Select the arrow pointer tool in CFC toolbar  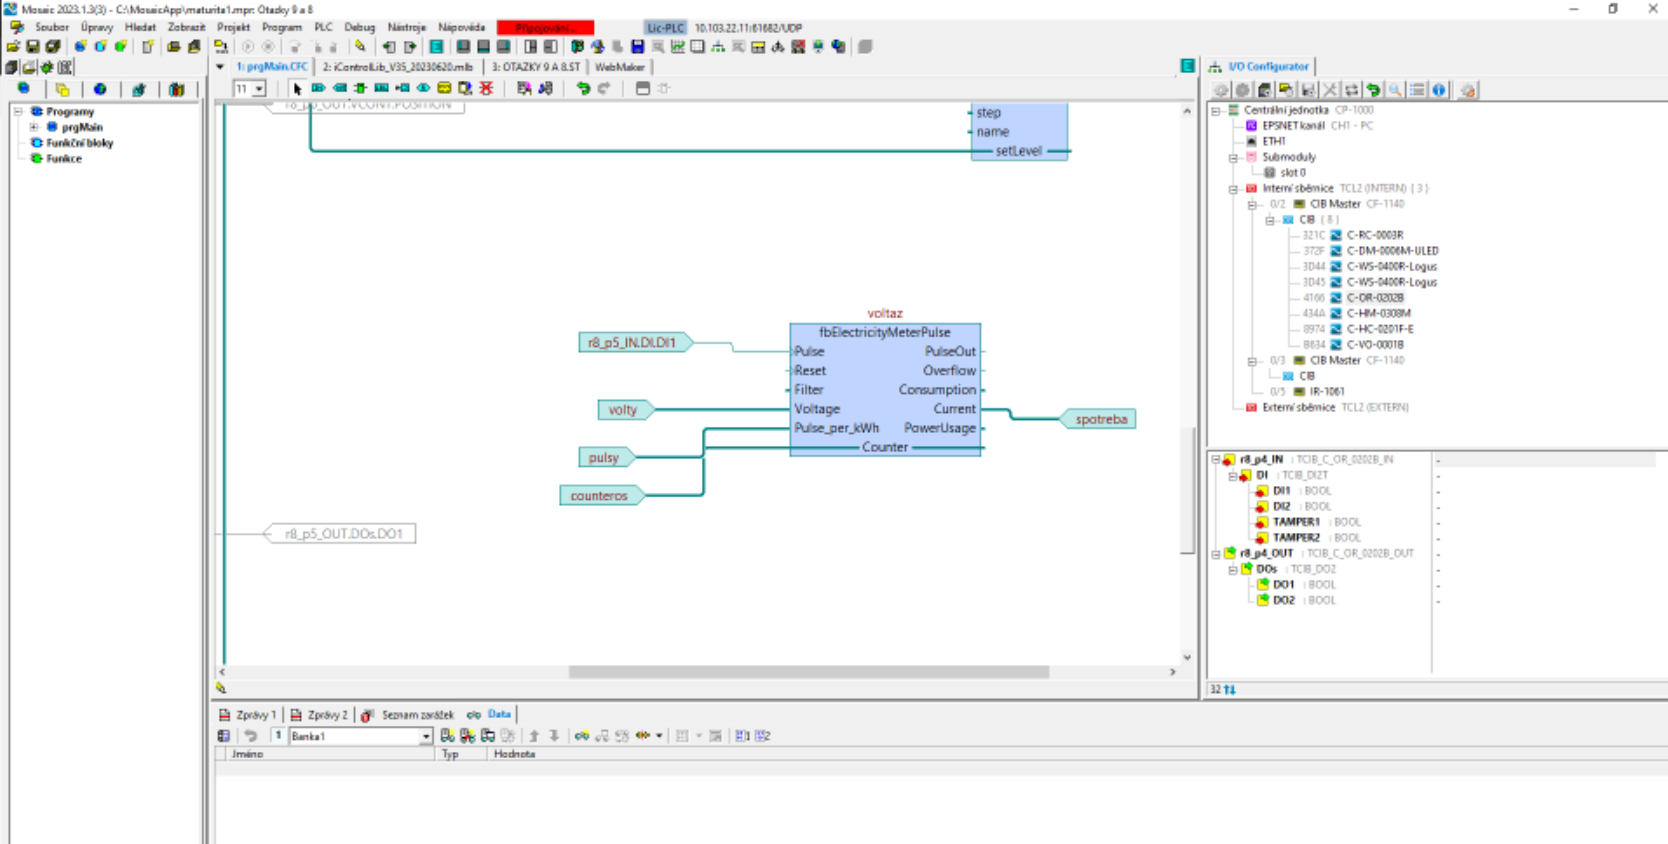tap(297, 89)
